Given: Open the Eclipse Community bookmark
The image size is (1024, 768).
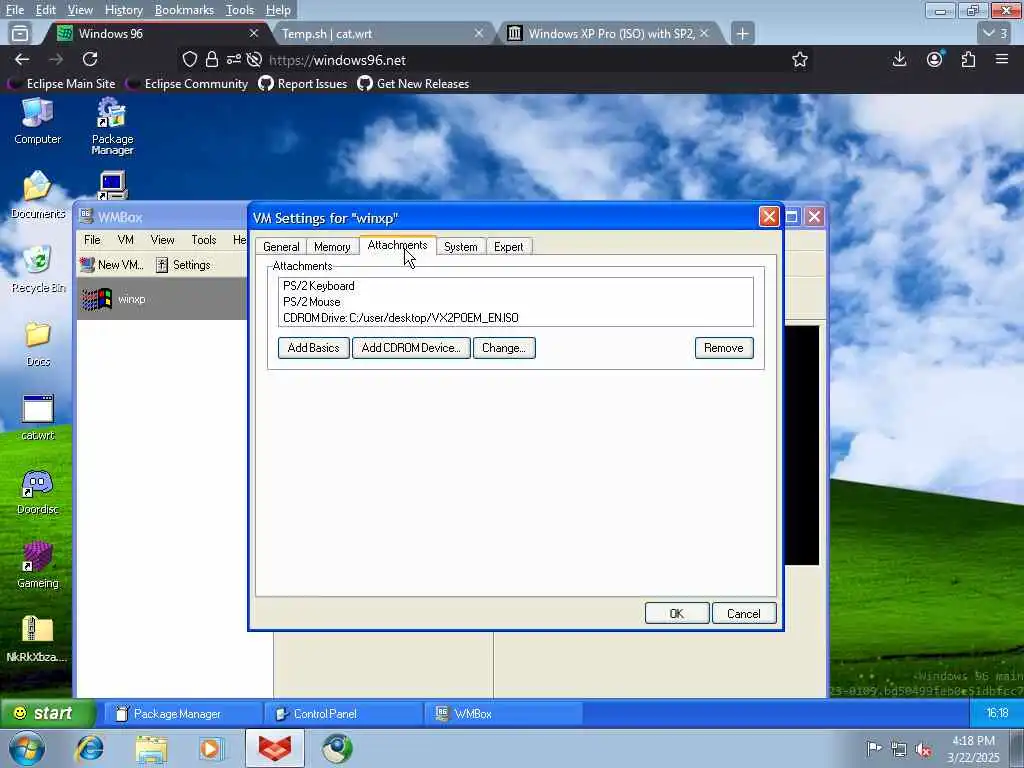Looking at the screenshot, I should (187, 84).
